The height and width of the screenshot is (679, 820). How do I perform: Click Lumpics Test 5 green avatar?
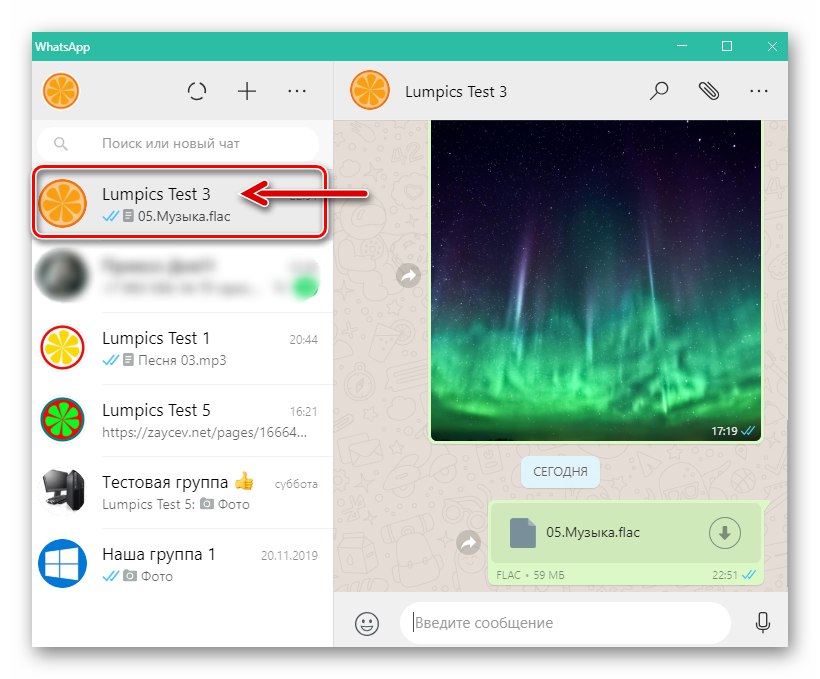(62, 420)
